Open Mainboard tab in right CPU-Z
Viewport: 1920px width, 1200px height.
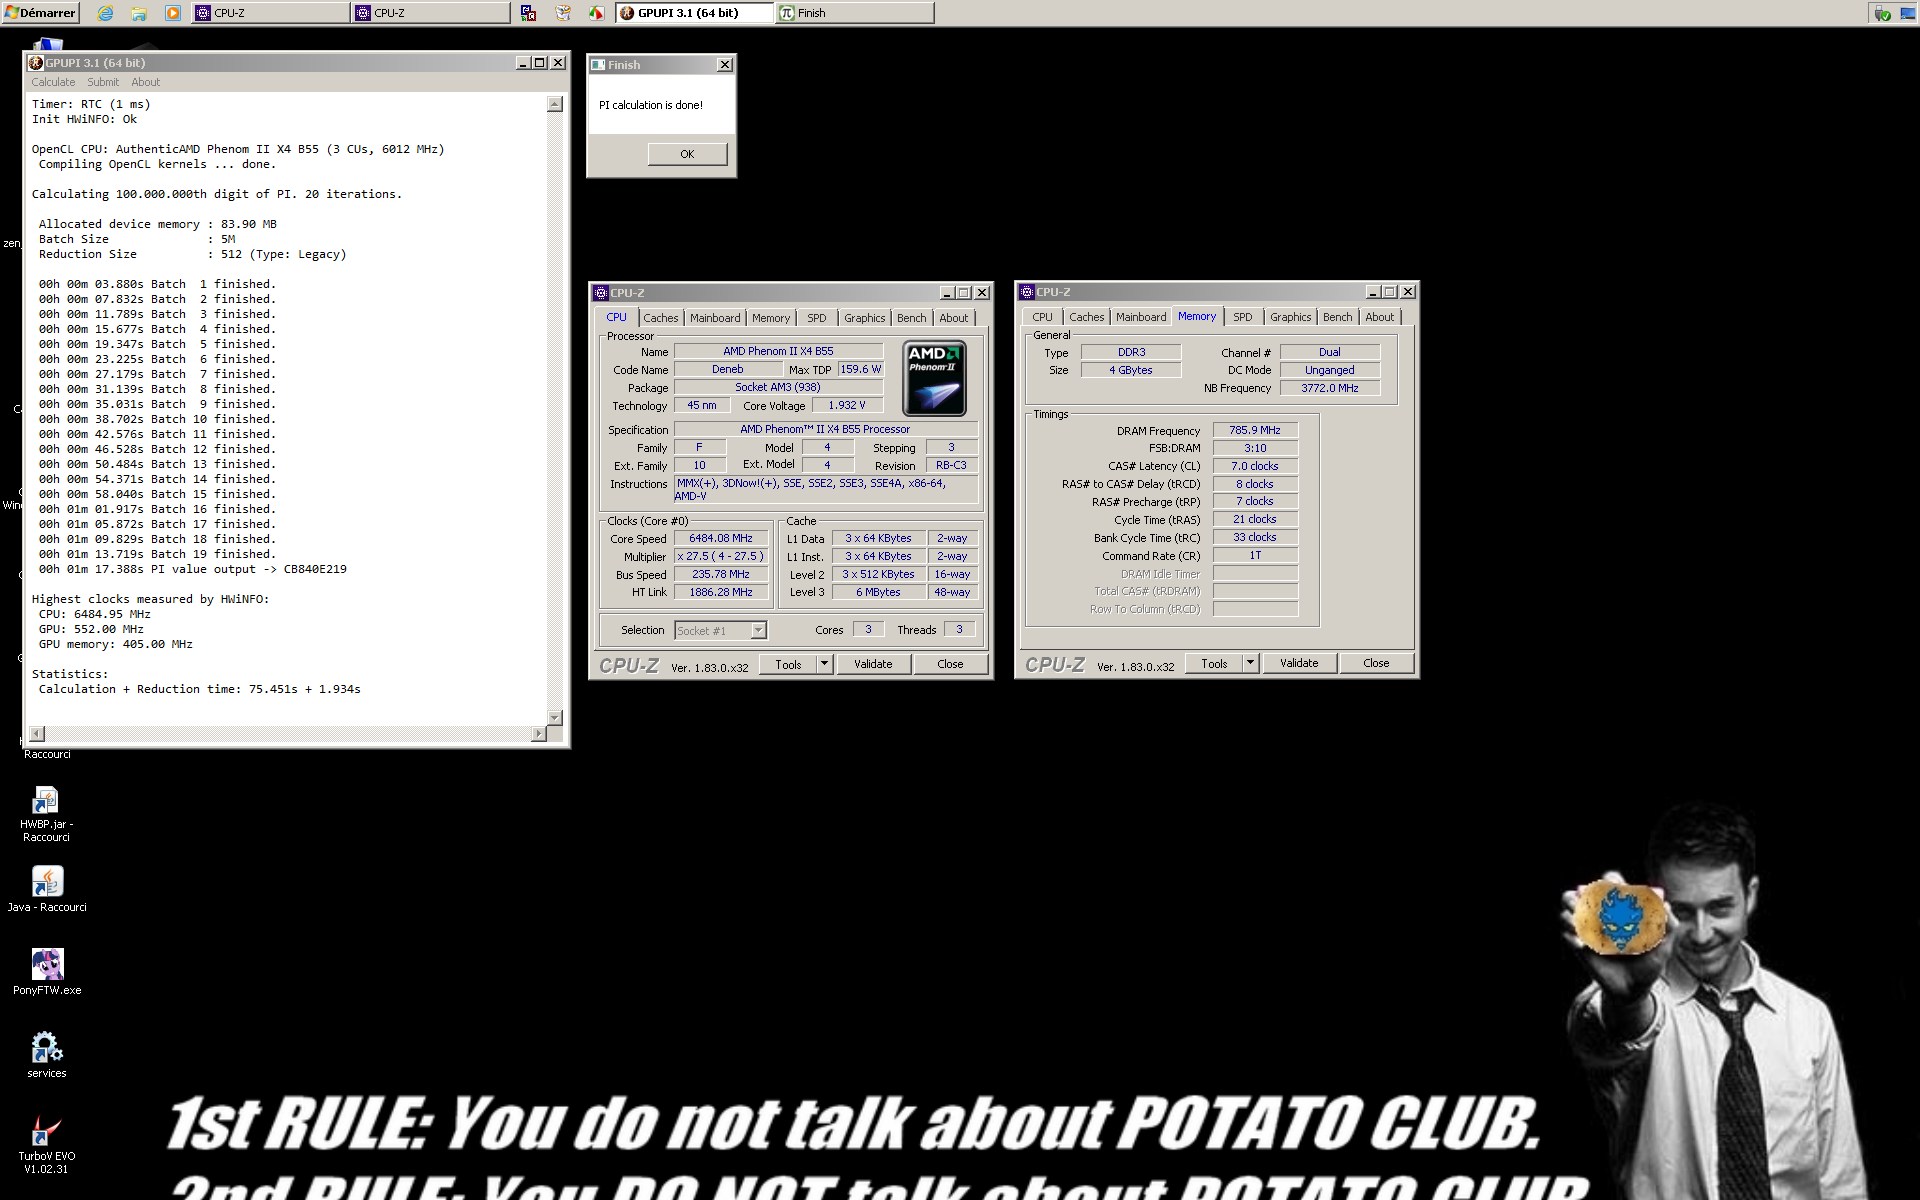1141,317
